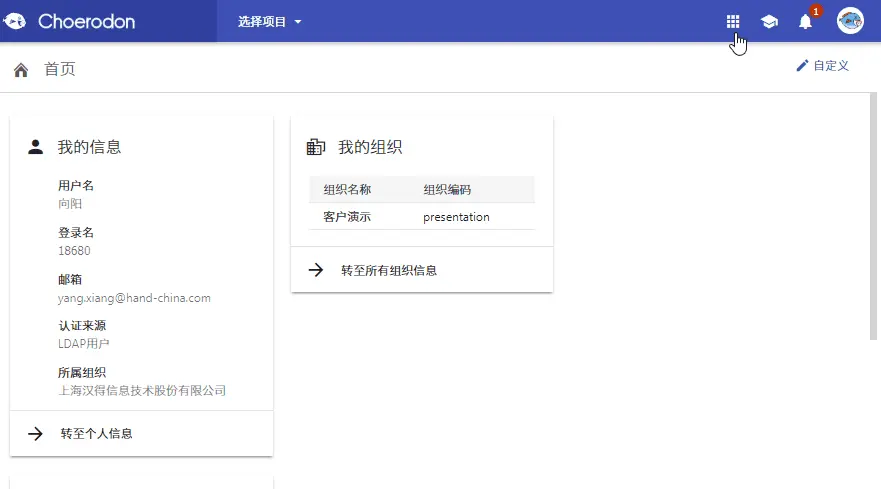Image resolution: width=881 pixels, height=489 pixels.
Task: Go to 转至个人信息 link
Action: (97, 433)
